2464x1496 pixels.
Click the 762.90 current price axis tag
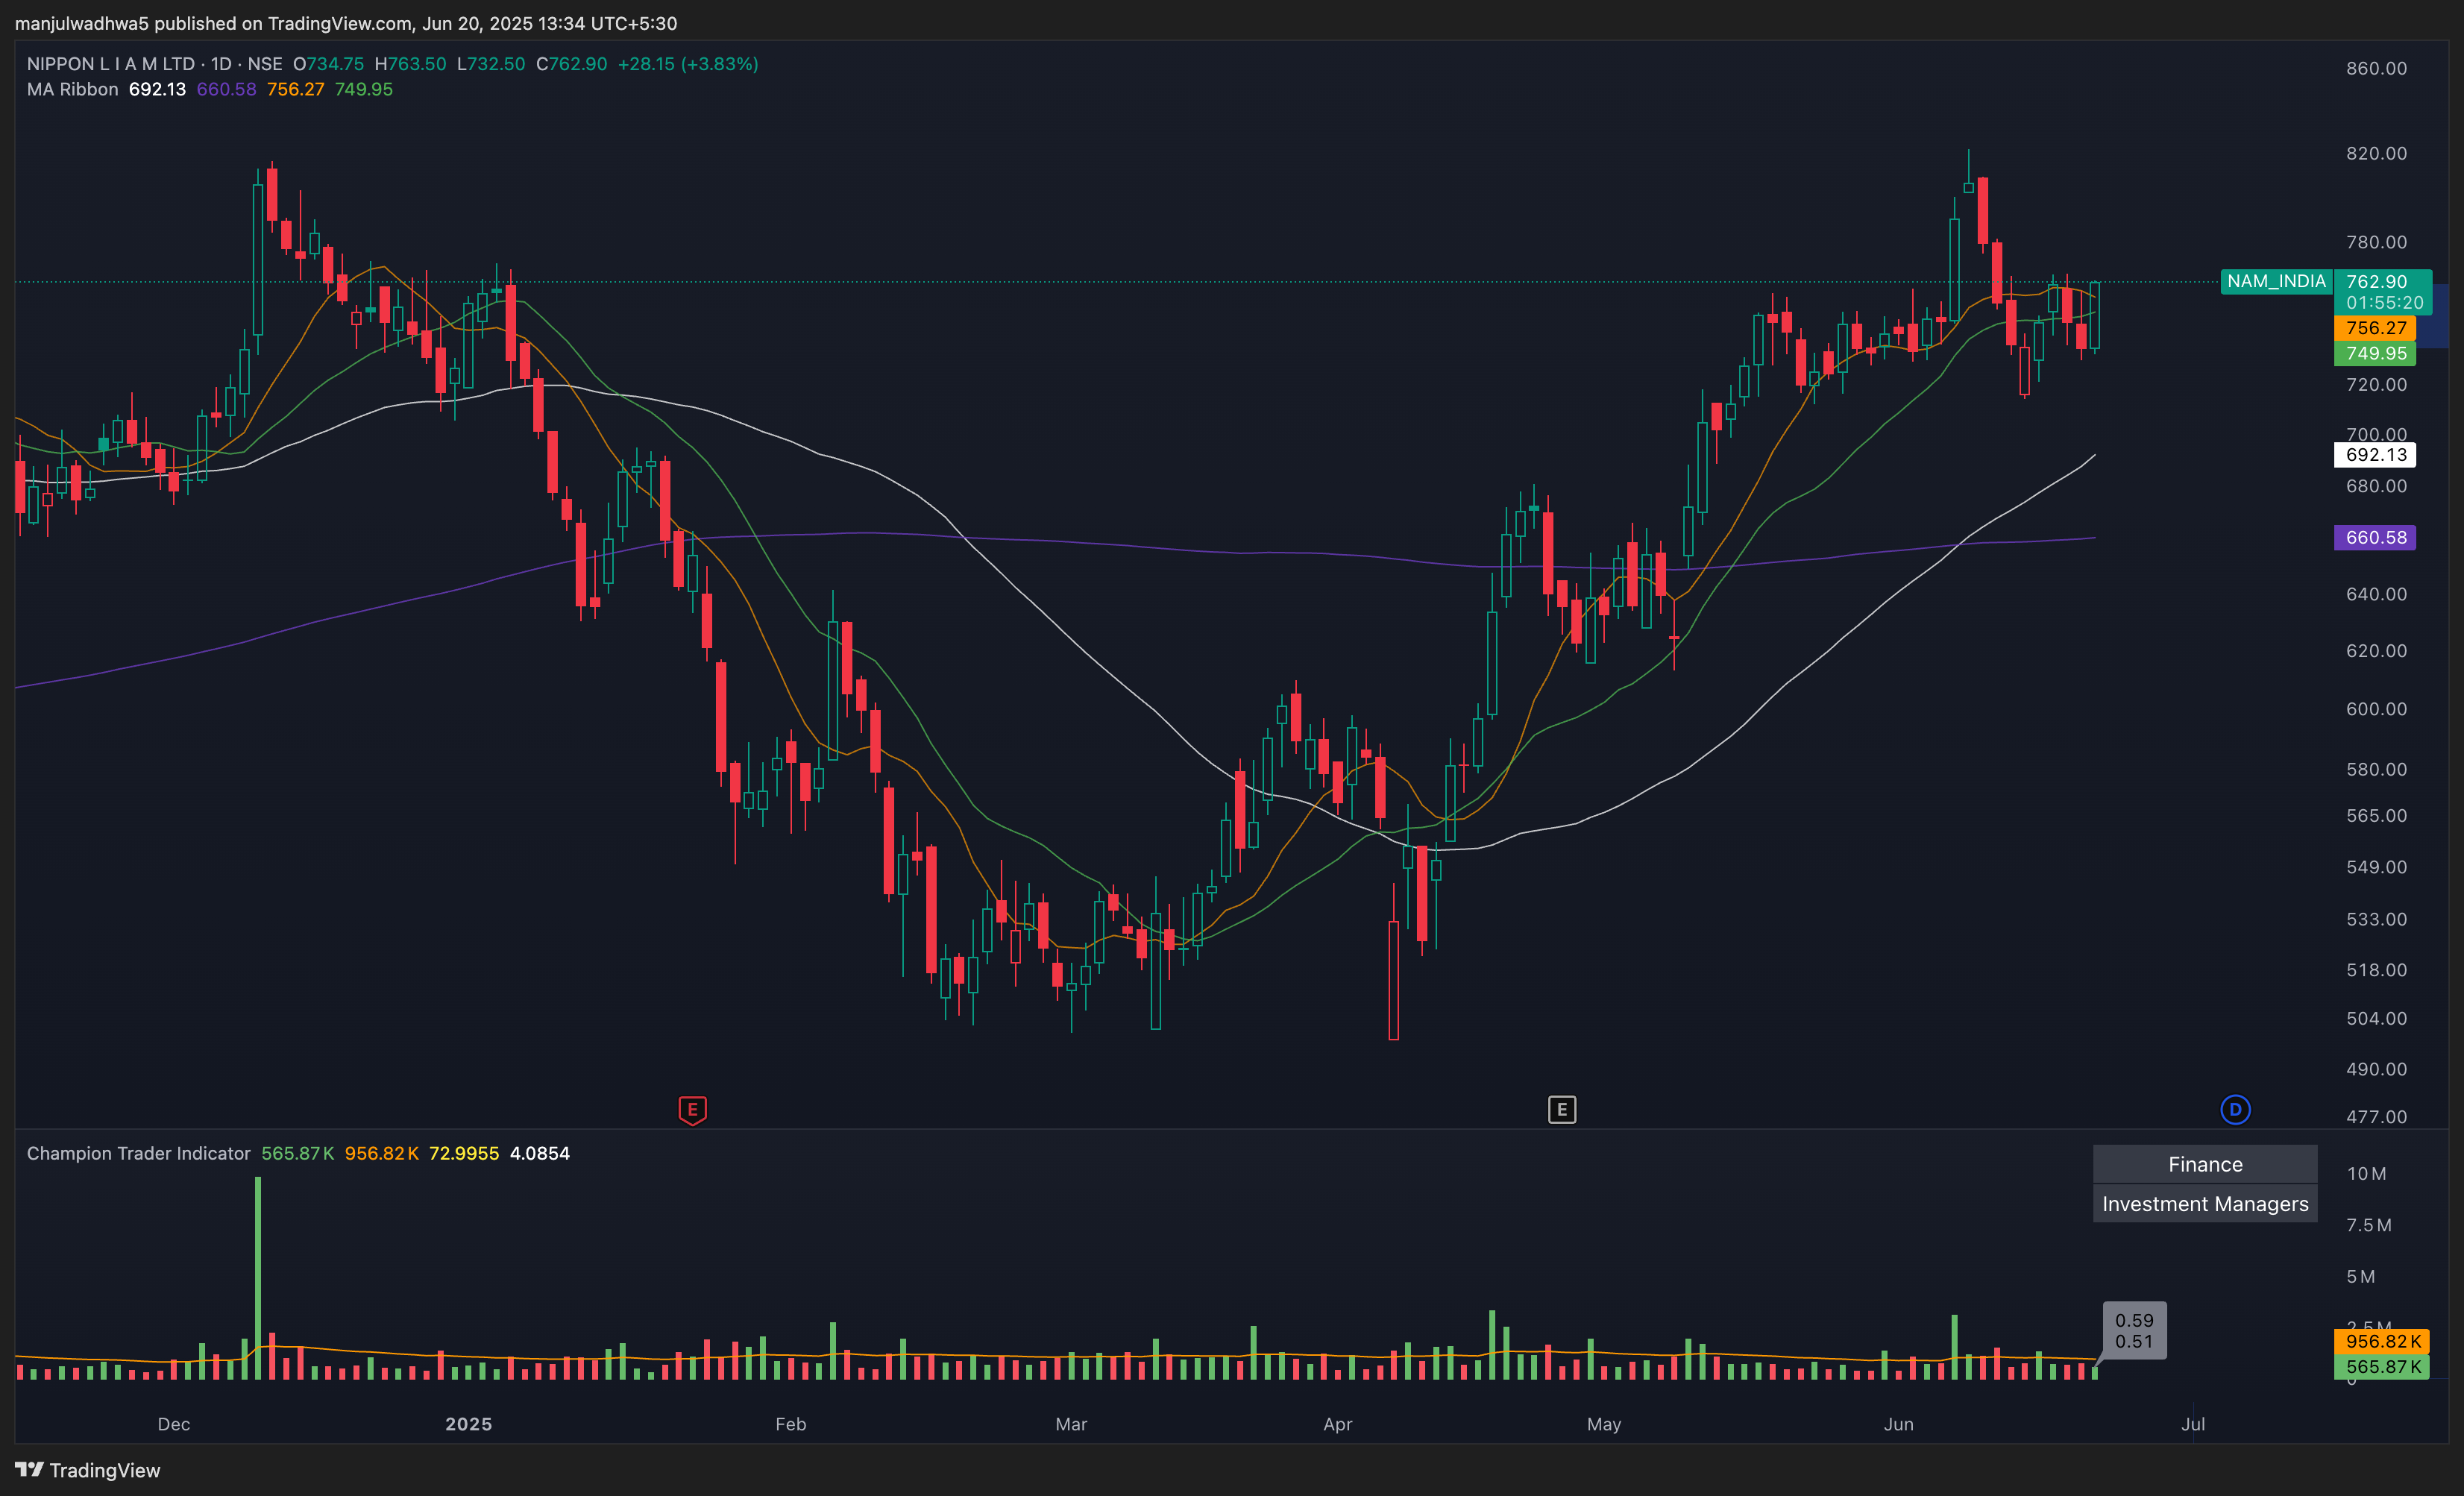click(x=2376, y=282)
